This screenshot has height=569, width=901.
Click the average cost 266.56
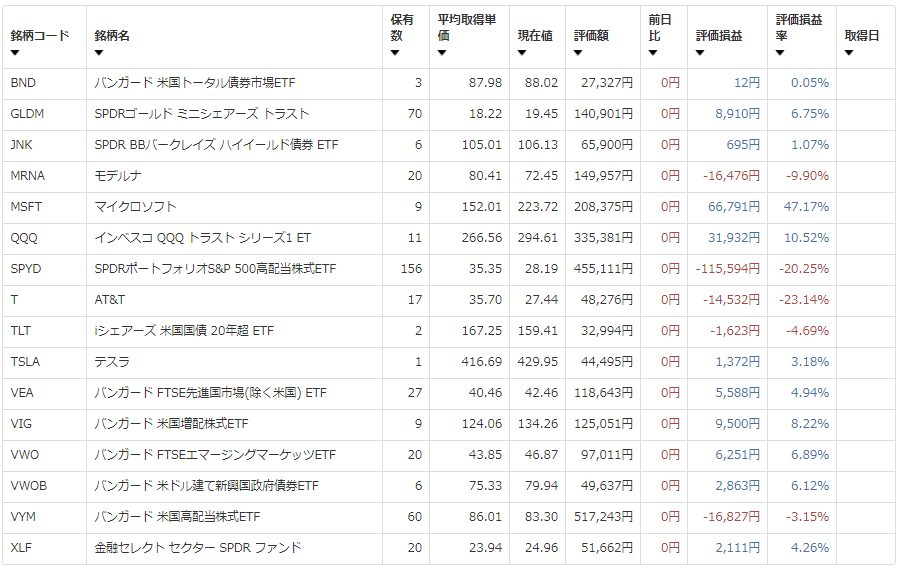pyautogui.click(x=482, y=239)
